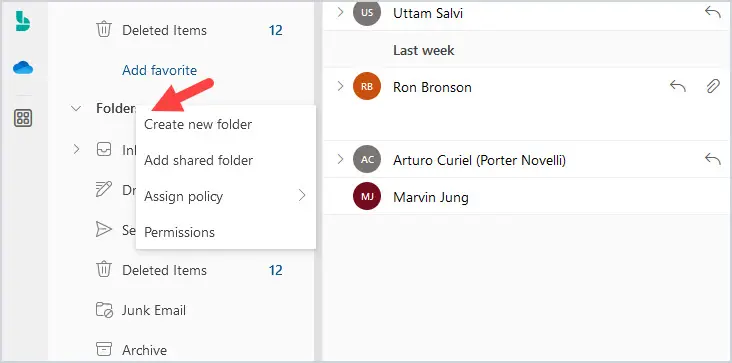Open the Bookings app icon
732x363 pixels.
[22, 21]
